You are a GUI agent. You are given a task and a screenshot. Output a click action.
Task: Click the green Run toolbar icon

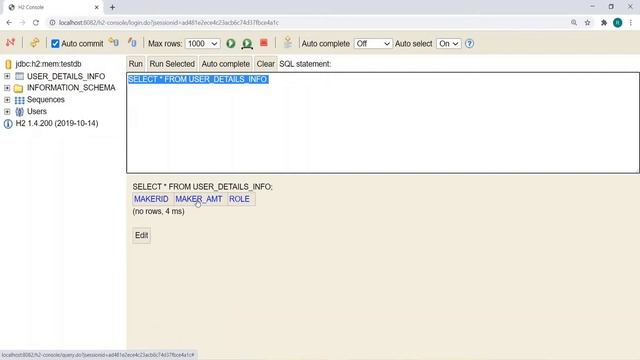[x=231, y=43]
